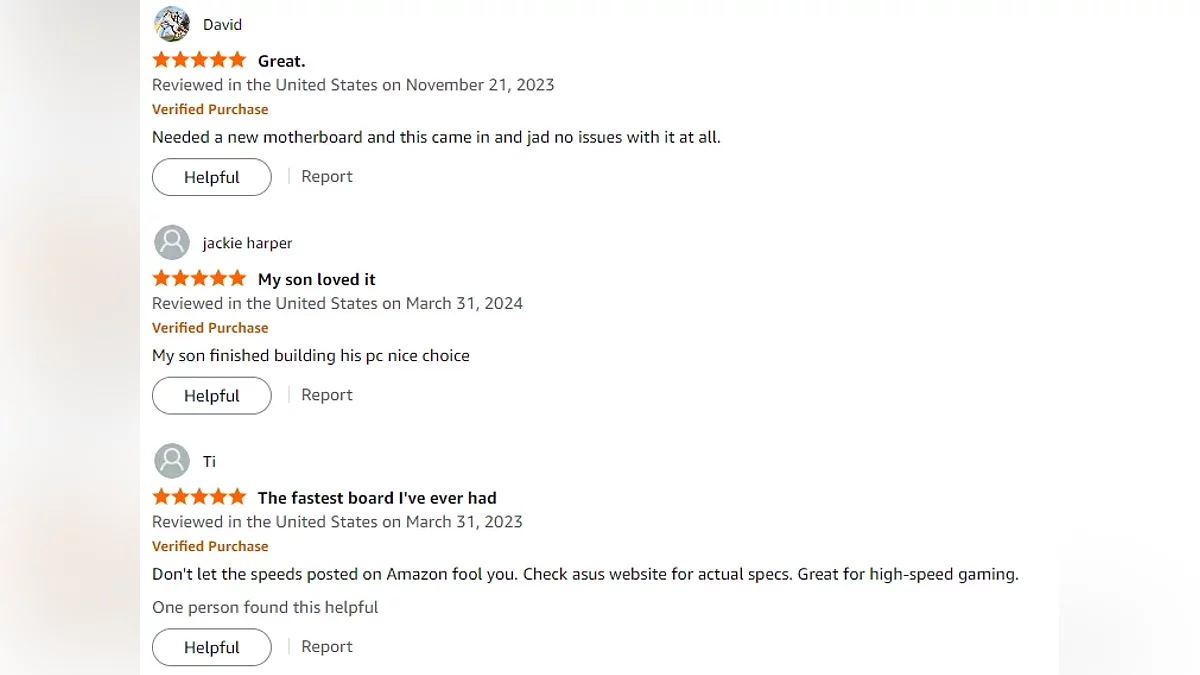Image resolution: width=1200 pixels, height=675 pixels.
Task: Click jackie harper's default avatar icon
Action: 172,242
